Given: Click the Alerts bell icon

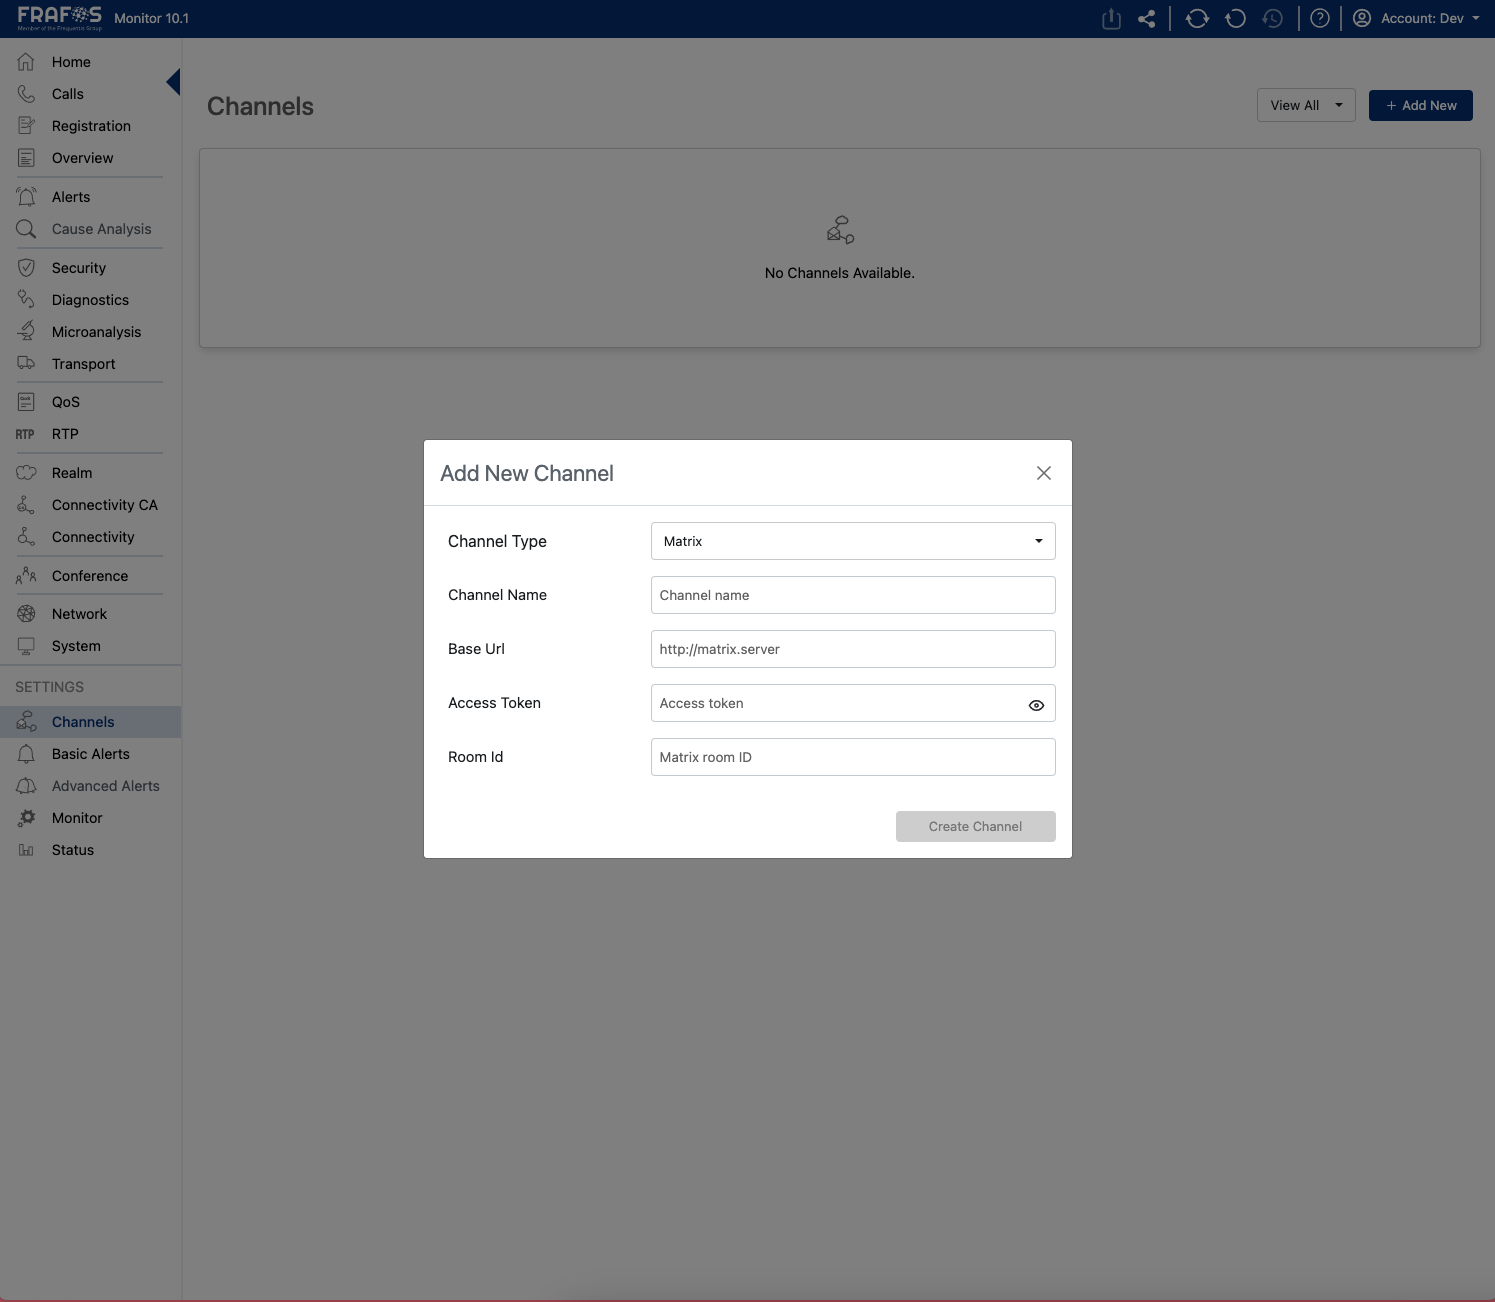Looking at the screenshot, I should 26,197.
